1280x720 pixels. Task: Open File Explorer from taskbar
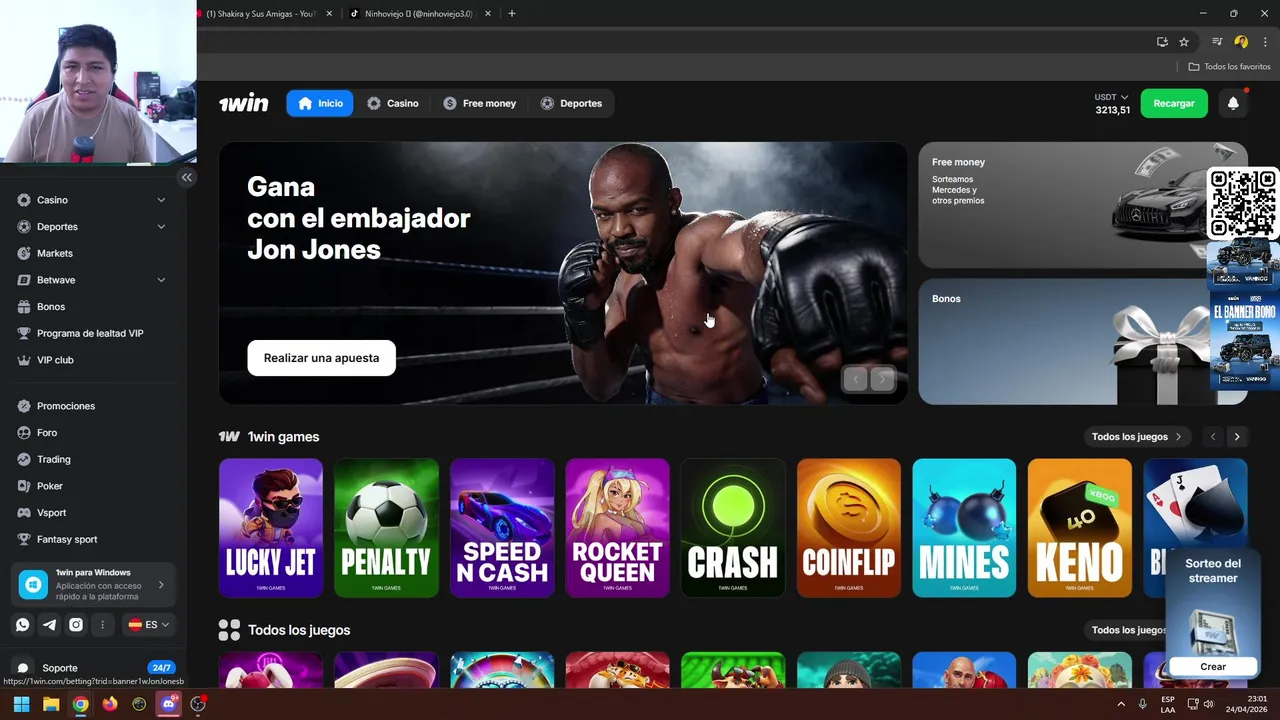51,704
